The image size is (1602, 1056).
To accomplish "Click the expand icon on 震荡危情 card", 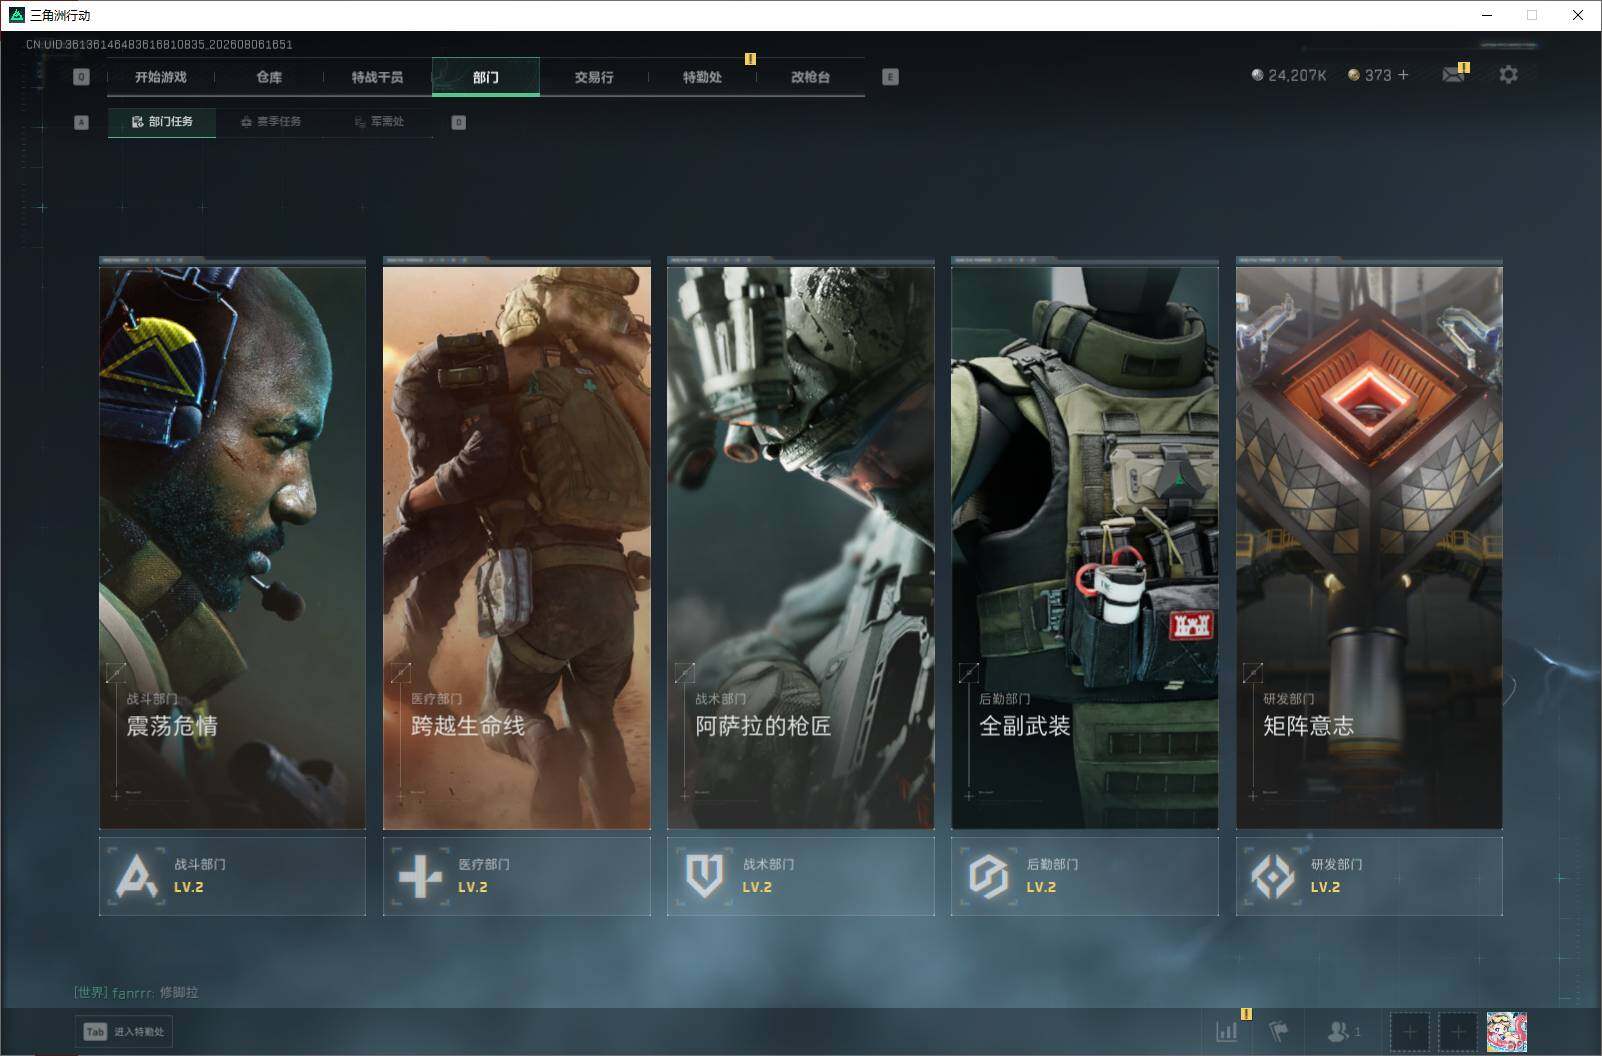I will (116, 673).
